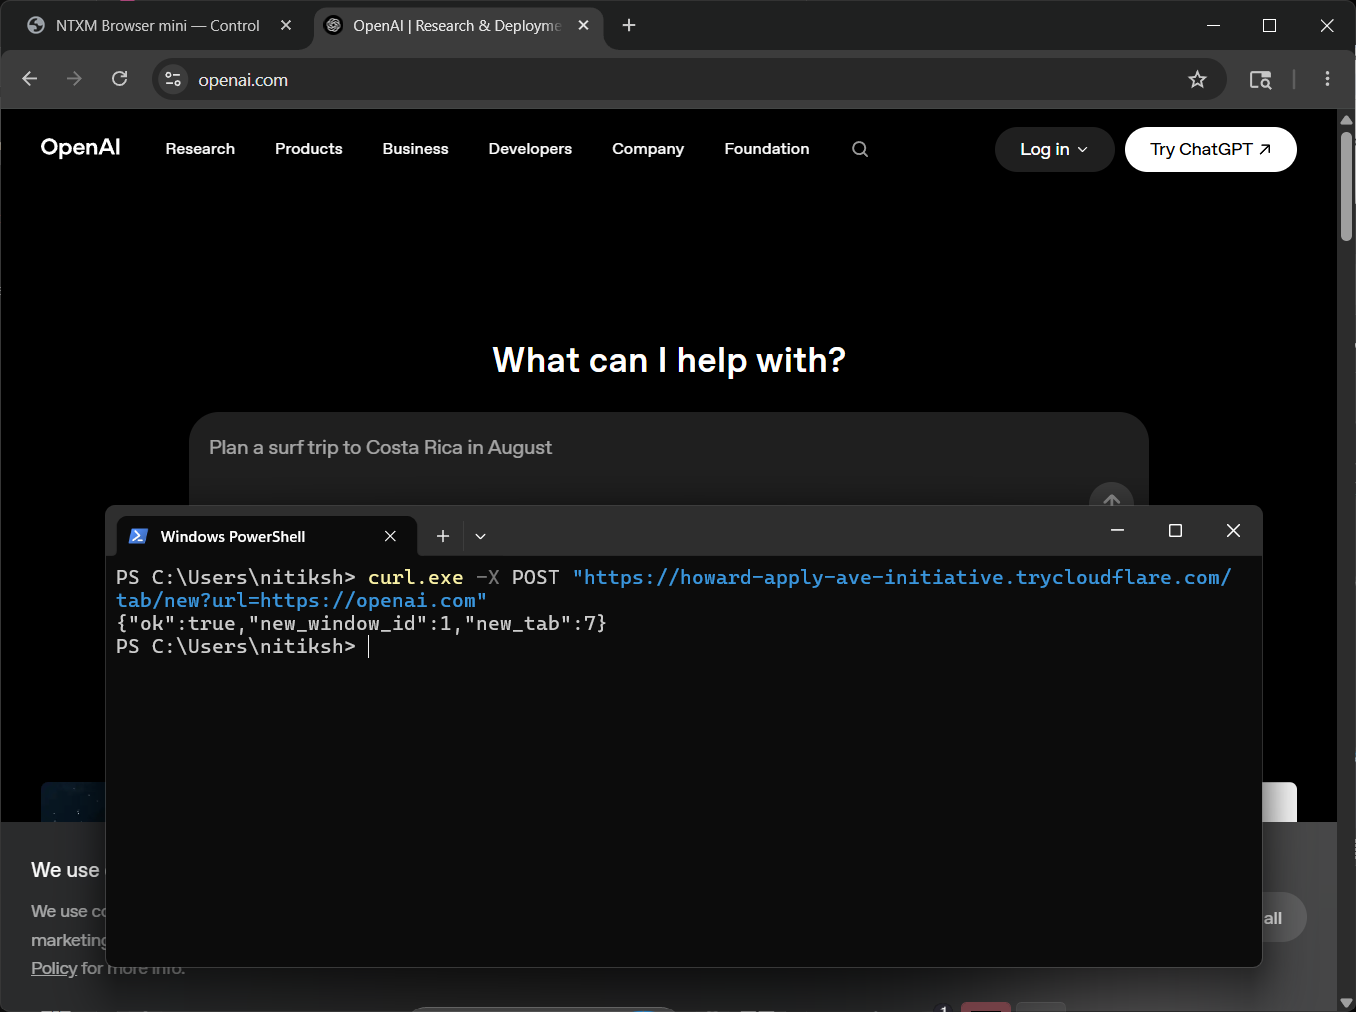1356x1012 pixels.
Task: Open the Products menu
Action: click(x=308, y=149)
